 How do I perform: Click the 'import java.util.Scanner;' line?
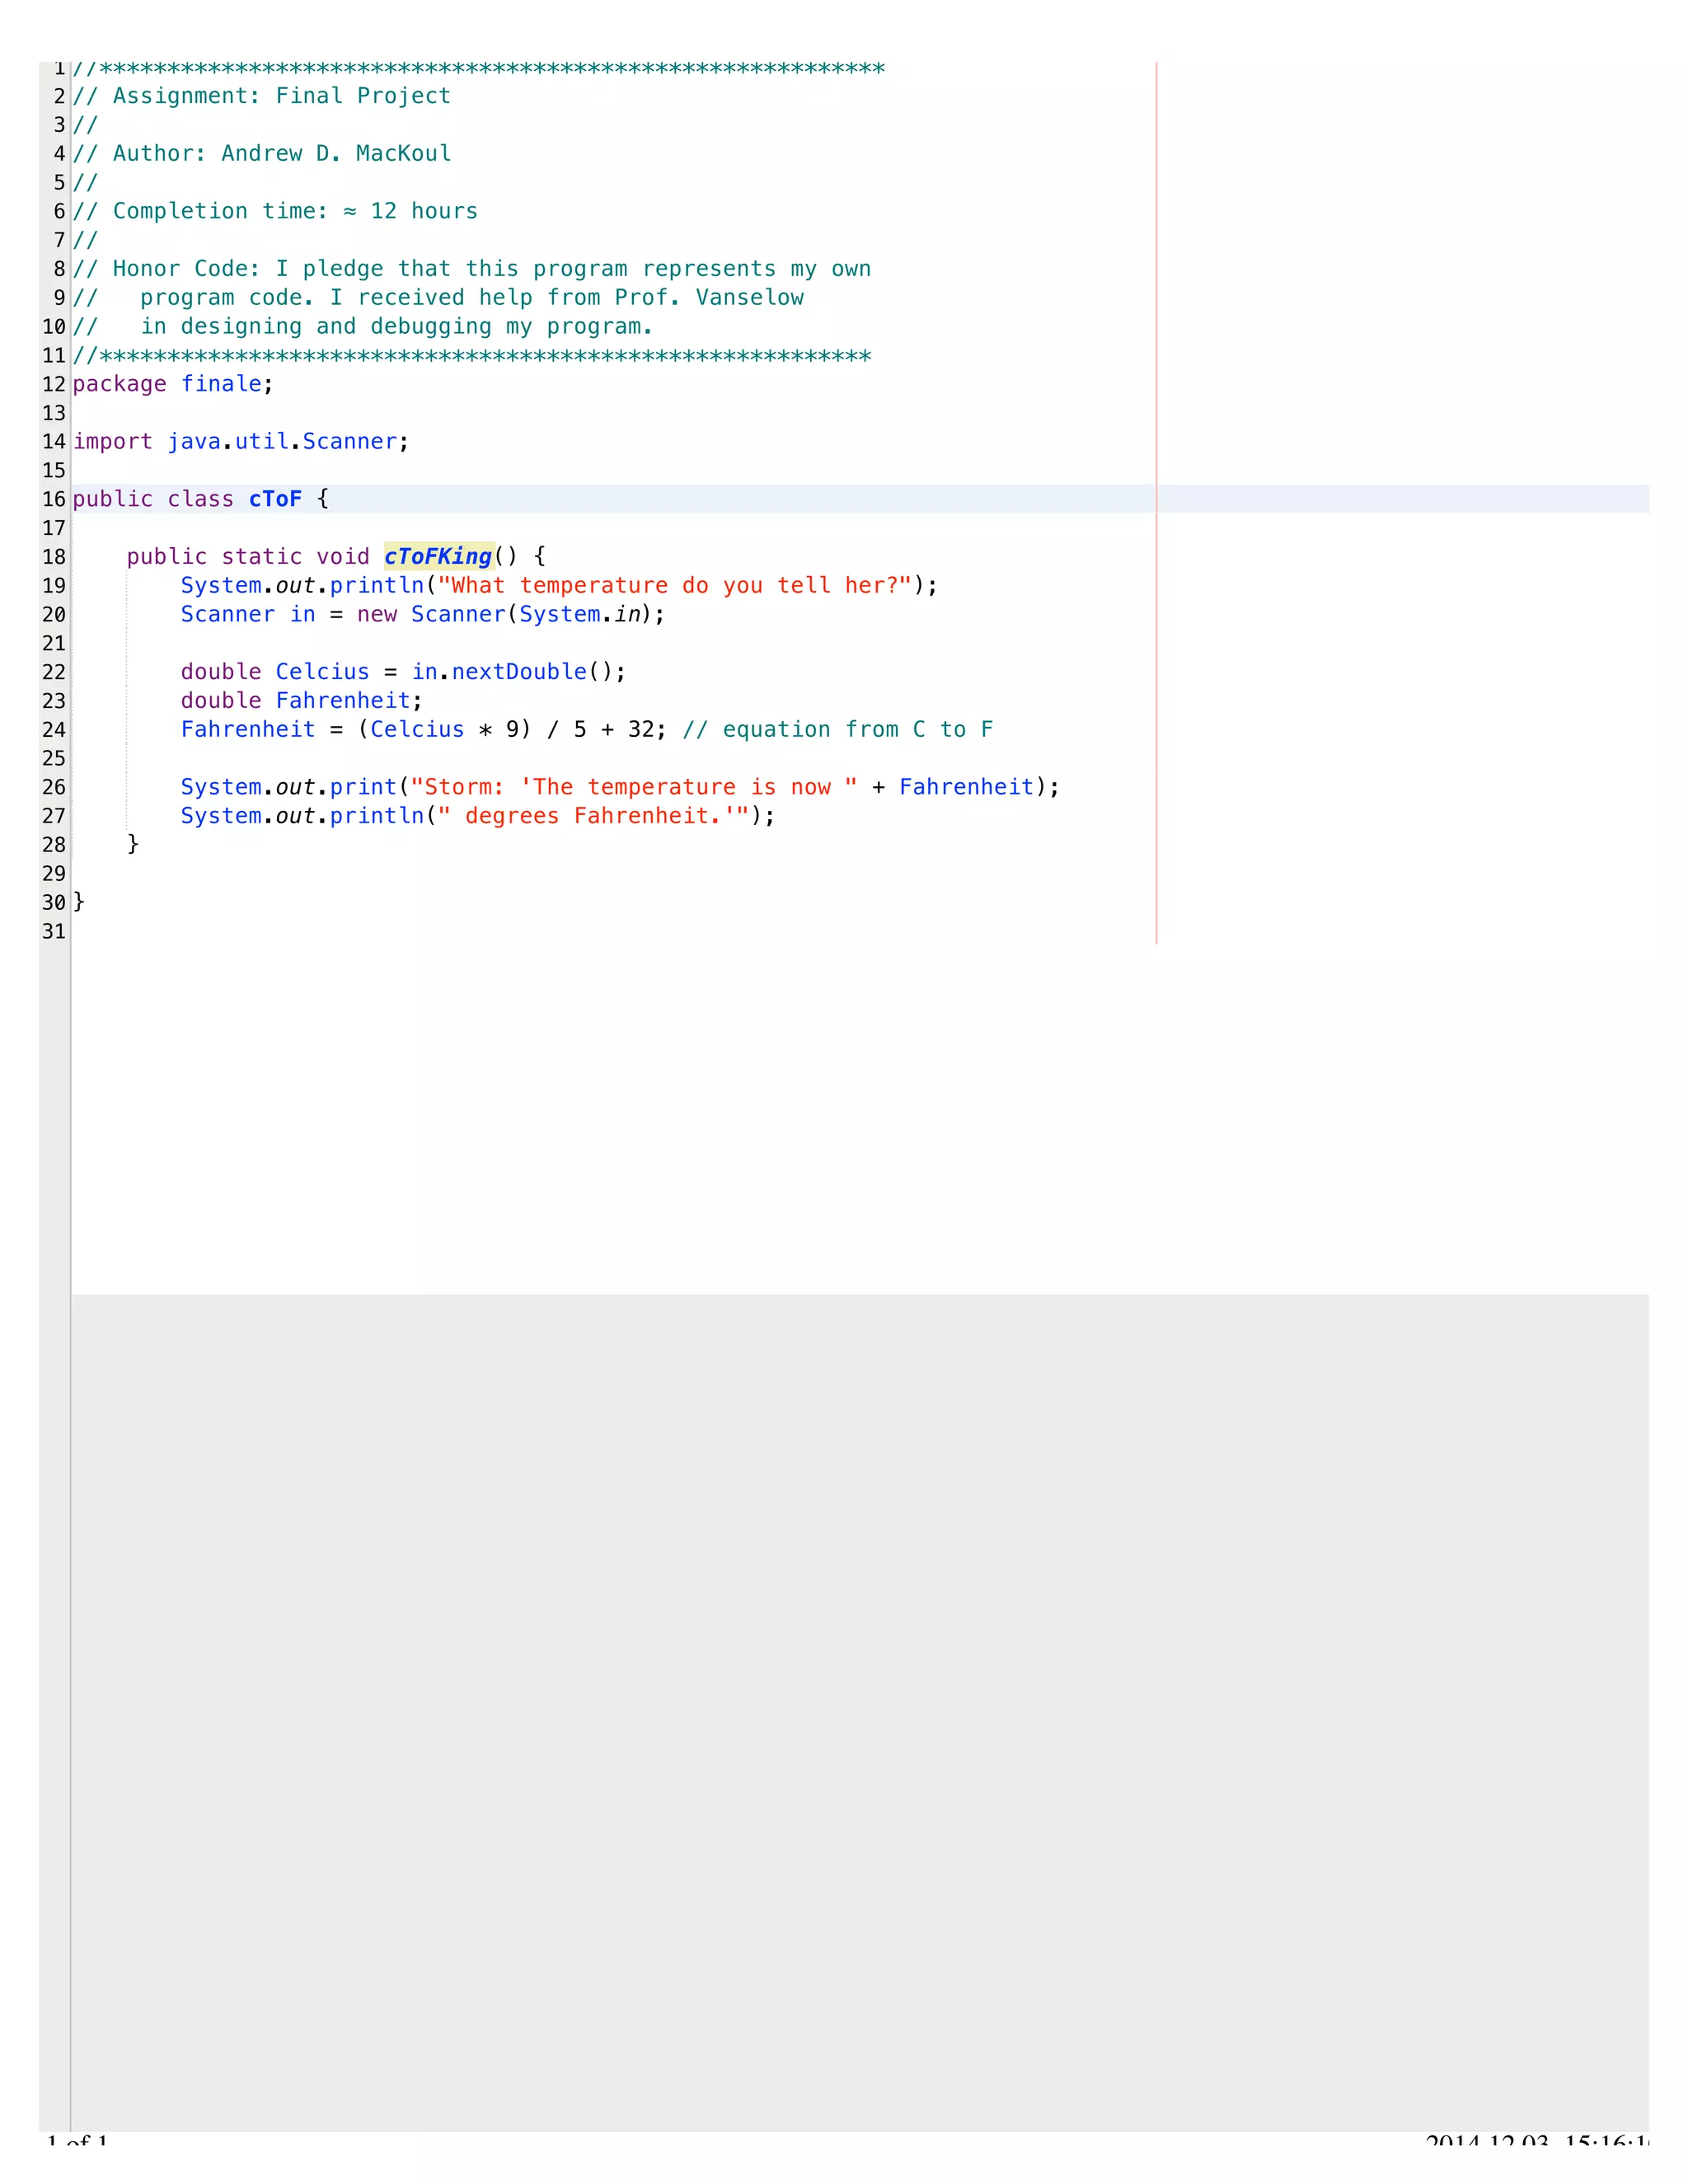tap(241, 442)
